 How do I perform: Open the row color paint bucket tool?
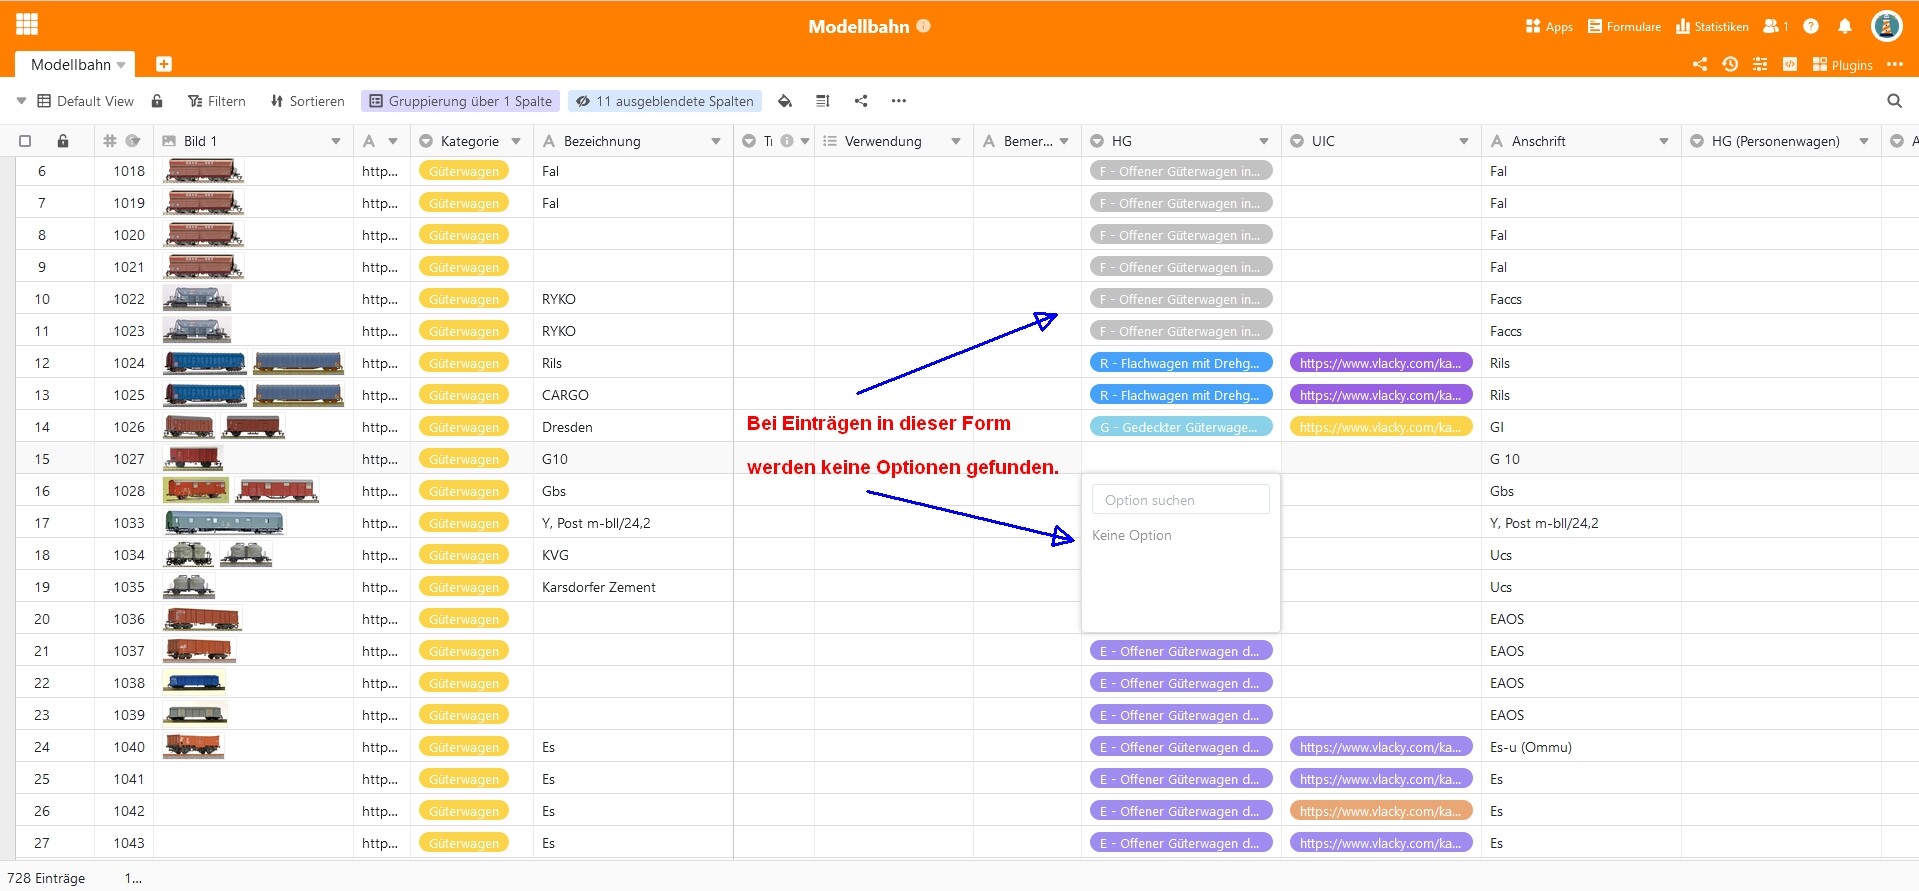tap(785, 101)
